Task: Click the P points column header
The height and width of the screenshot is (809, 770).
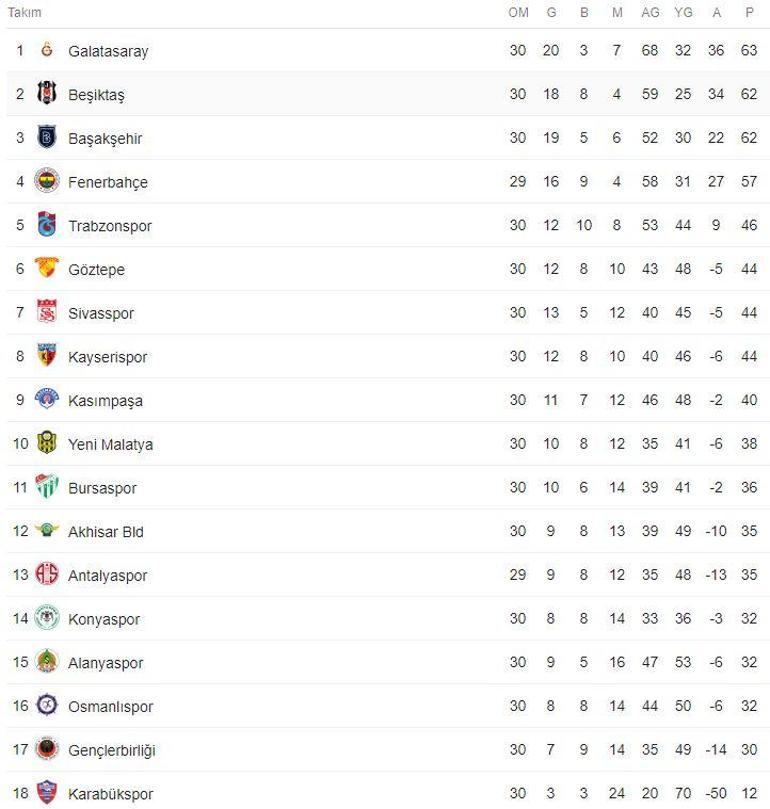Action: (x=749, y=13)
